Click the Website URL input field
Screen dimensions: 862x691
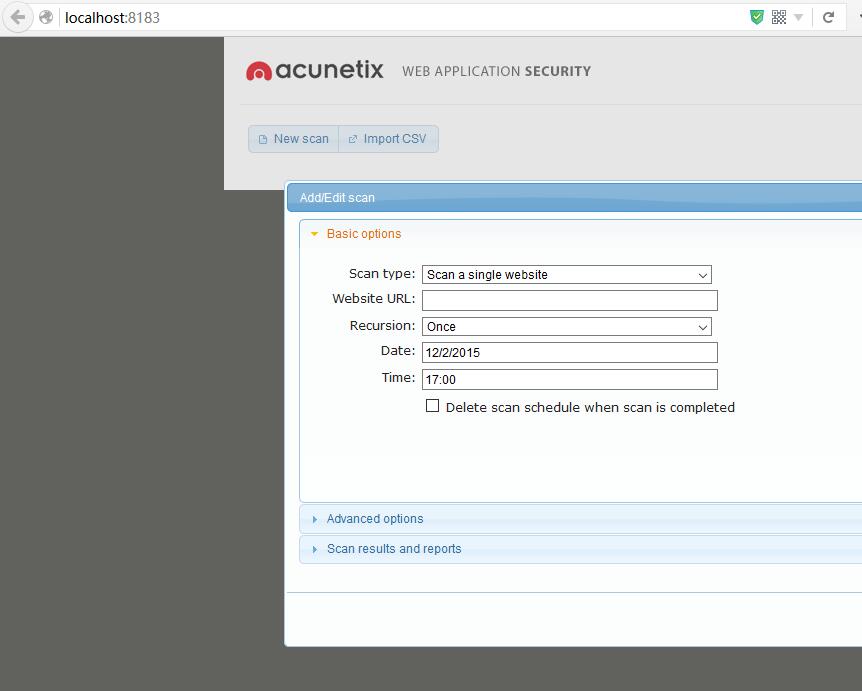click(x=569, y=300)
